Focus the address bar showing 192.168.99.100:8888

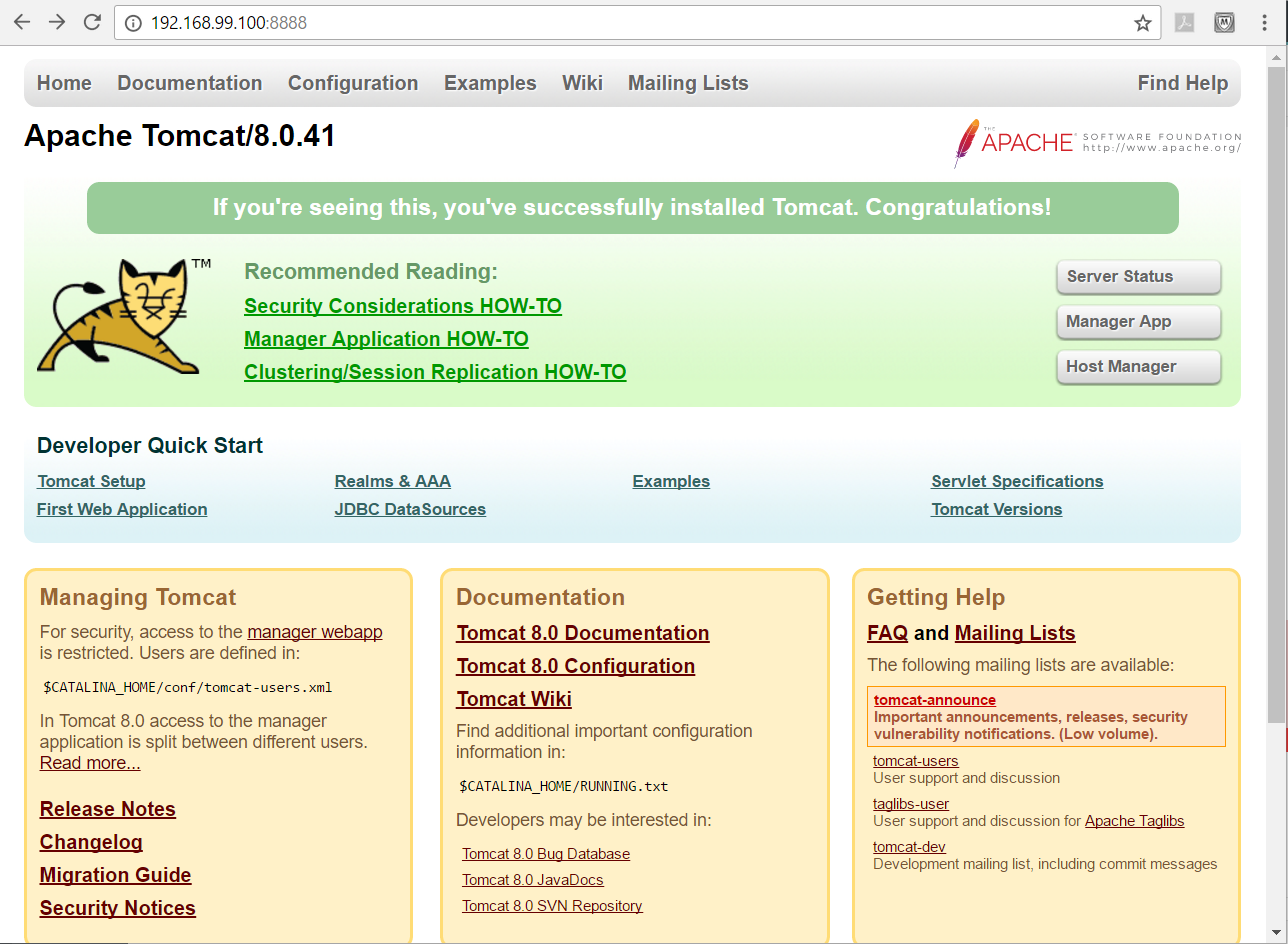point(636,23)
